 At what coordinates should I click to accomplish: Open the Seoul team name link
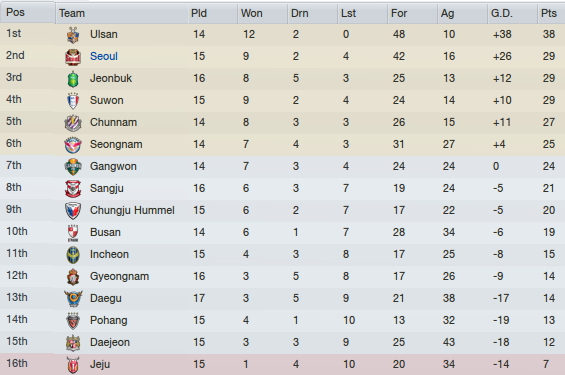(x=104, y=56)
